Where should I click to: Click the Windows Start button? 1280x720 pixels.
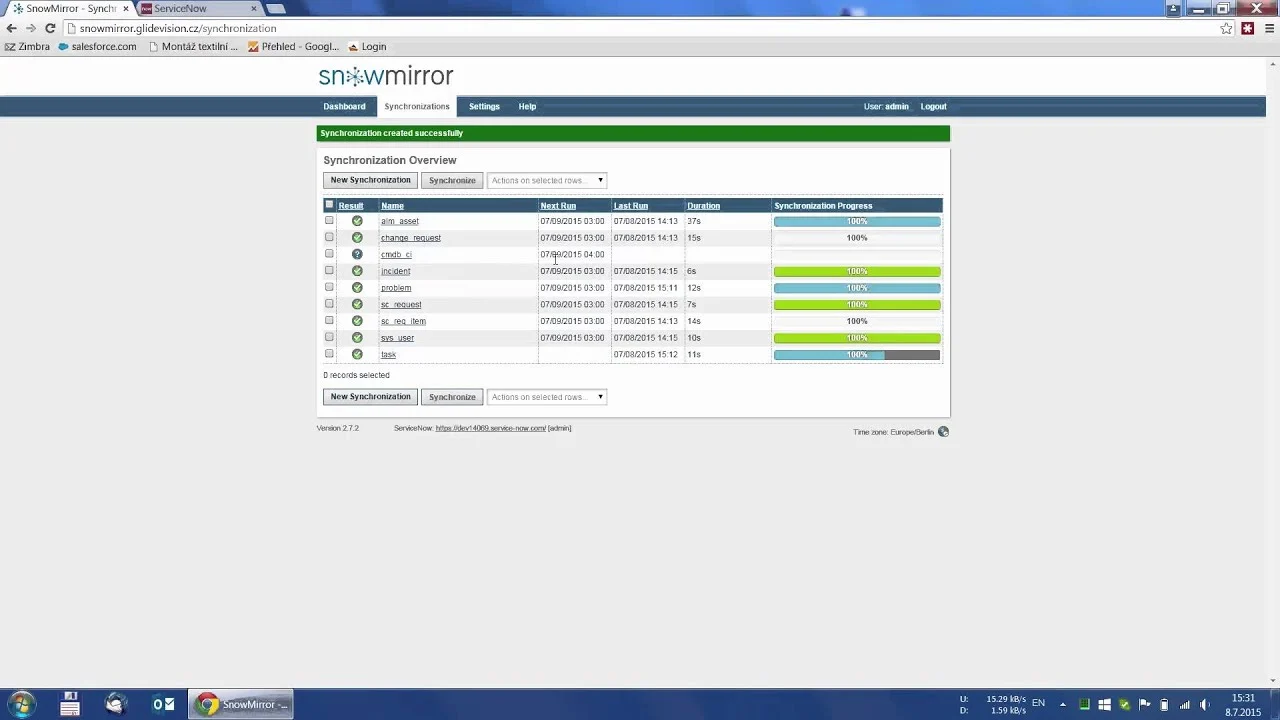[x=22, y=704]
